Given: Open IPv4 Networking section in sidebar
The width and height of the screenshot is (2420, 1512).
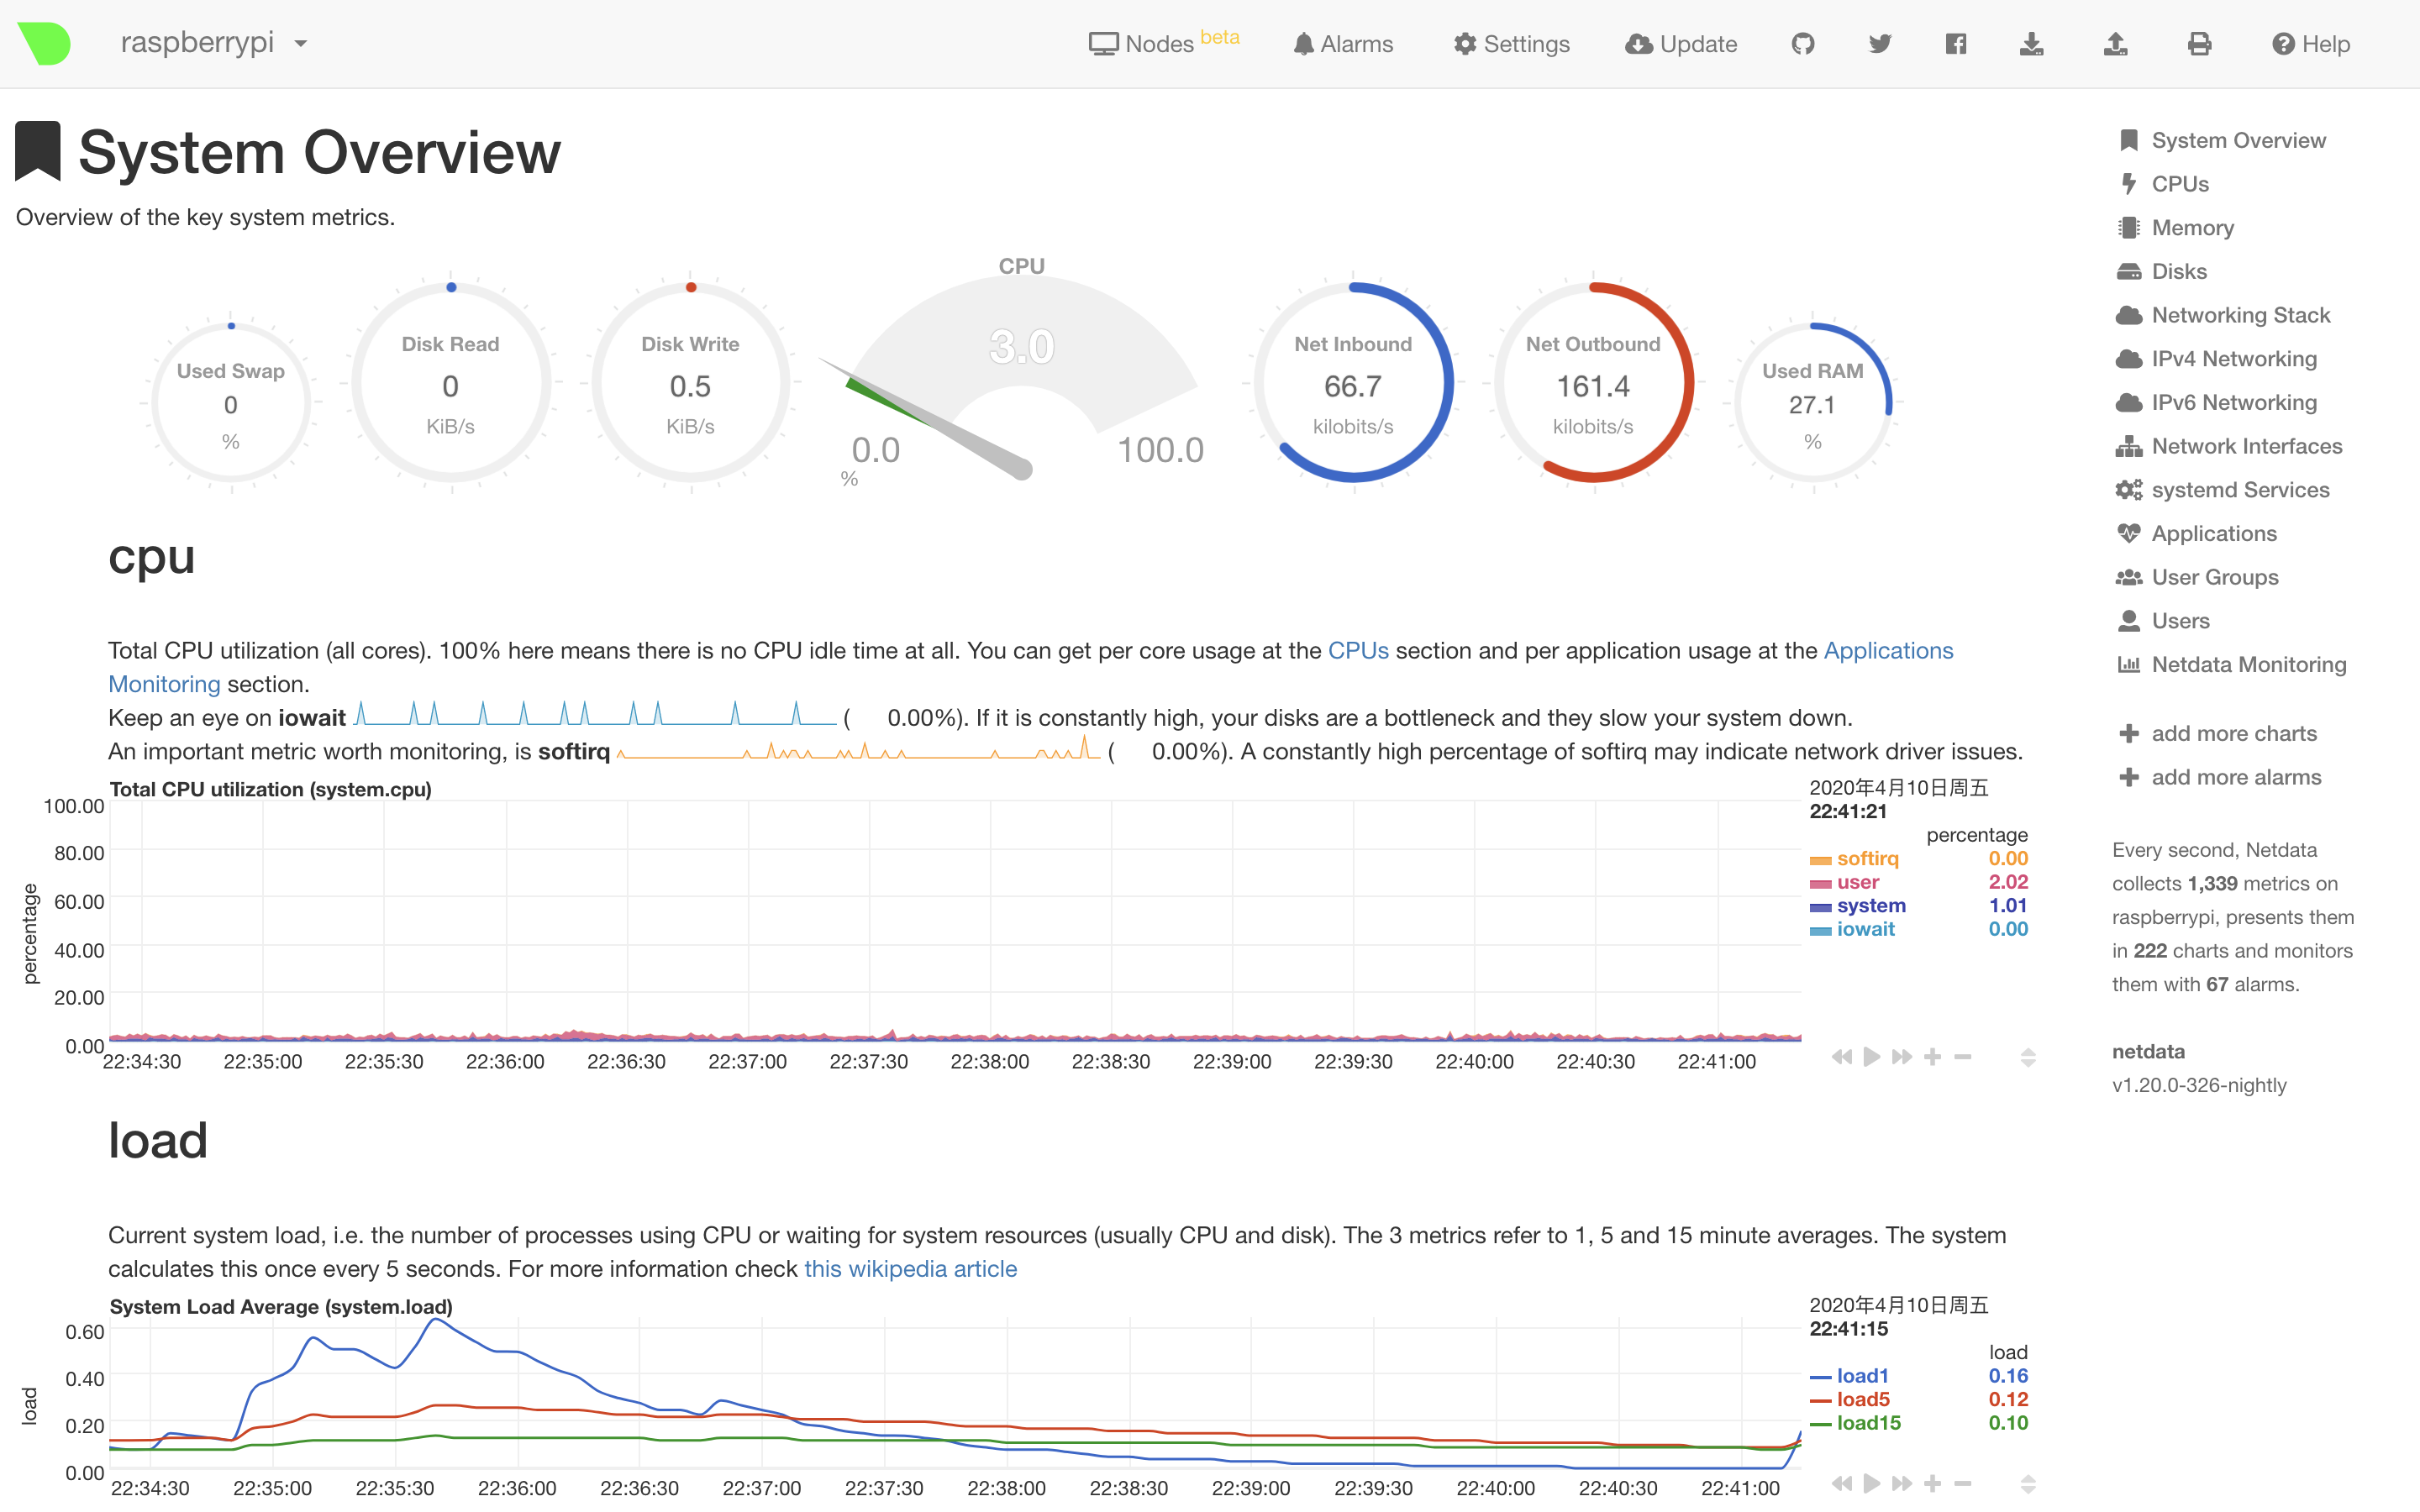Looking at the screenshot, I should pos(2216,359).
